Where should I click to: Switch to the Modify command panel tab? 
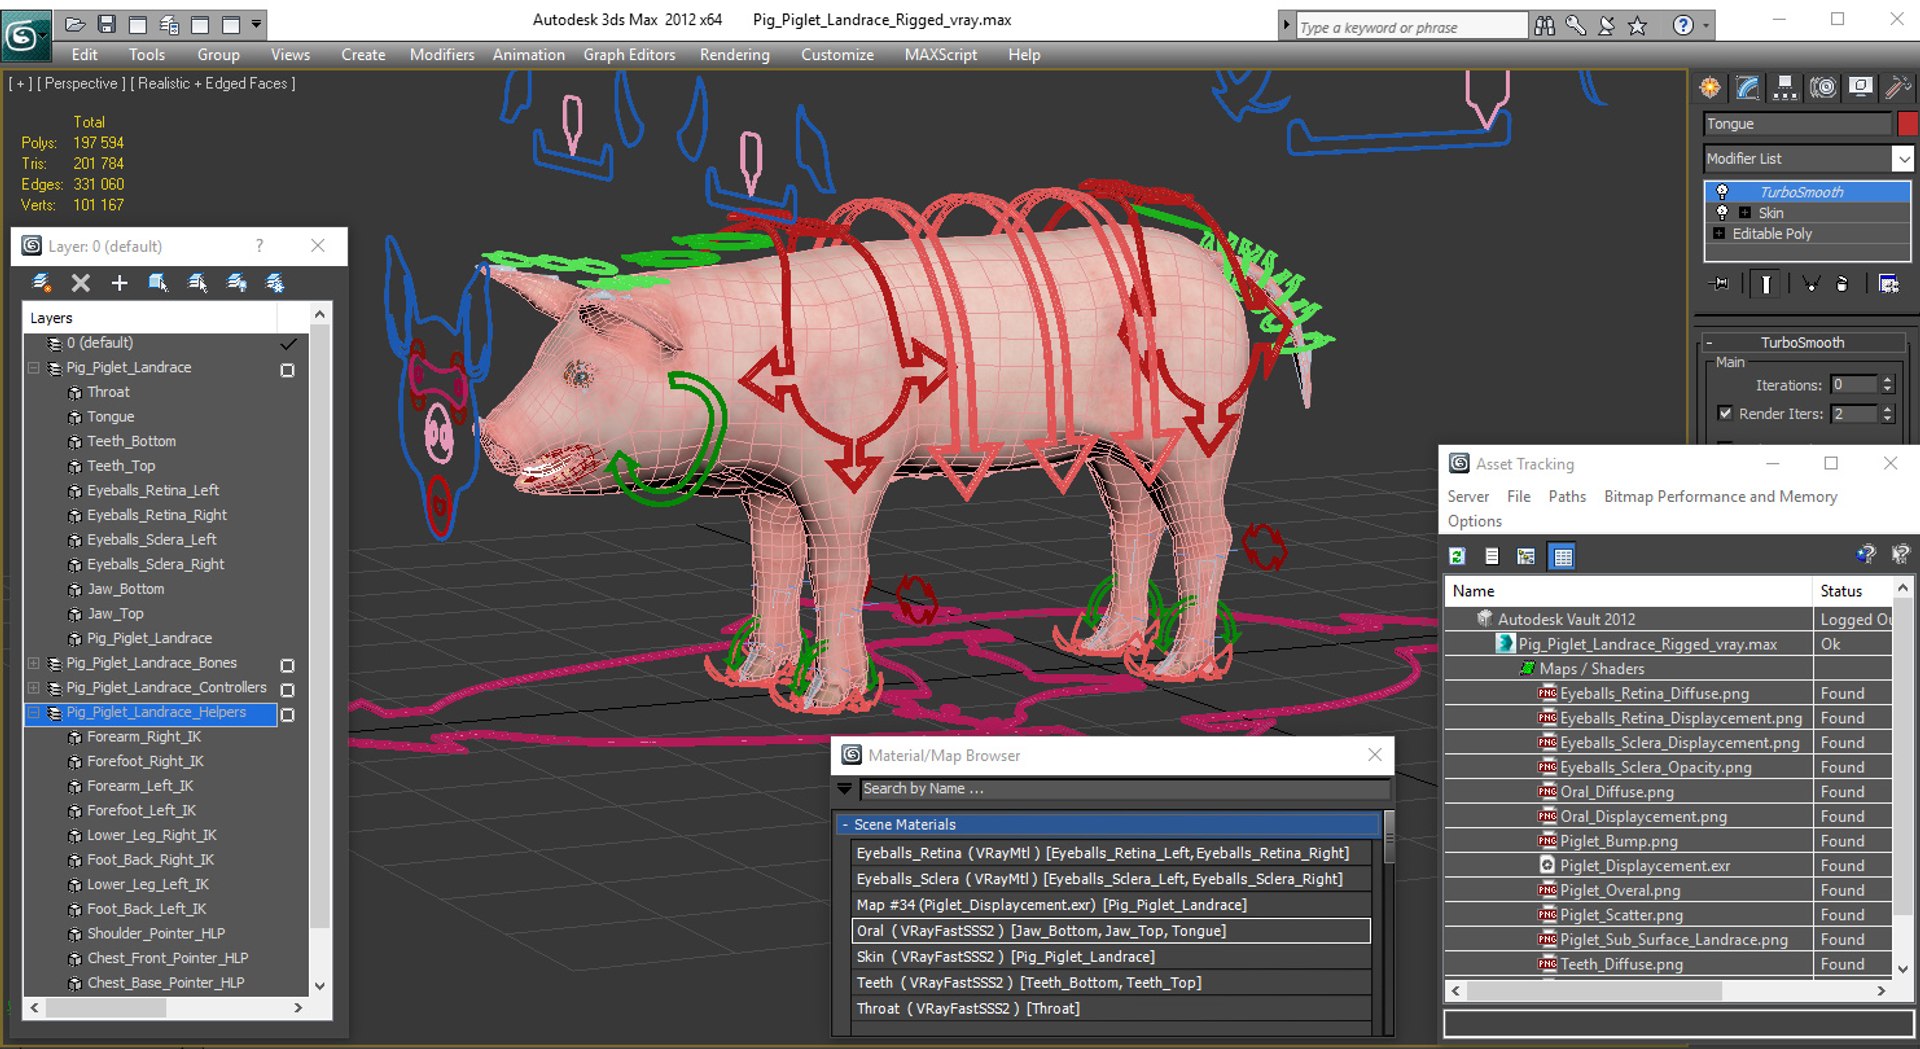coord(1748,88)
